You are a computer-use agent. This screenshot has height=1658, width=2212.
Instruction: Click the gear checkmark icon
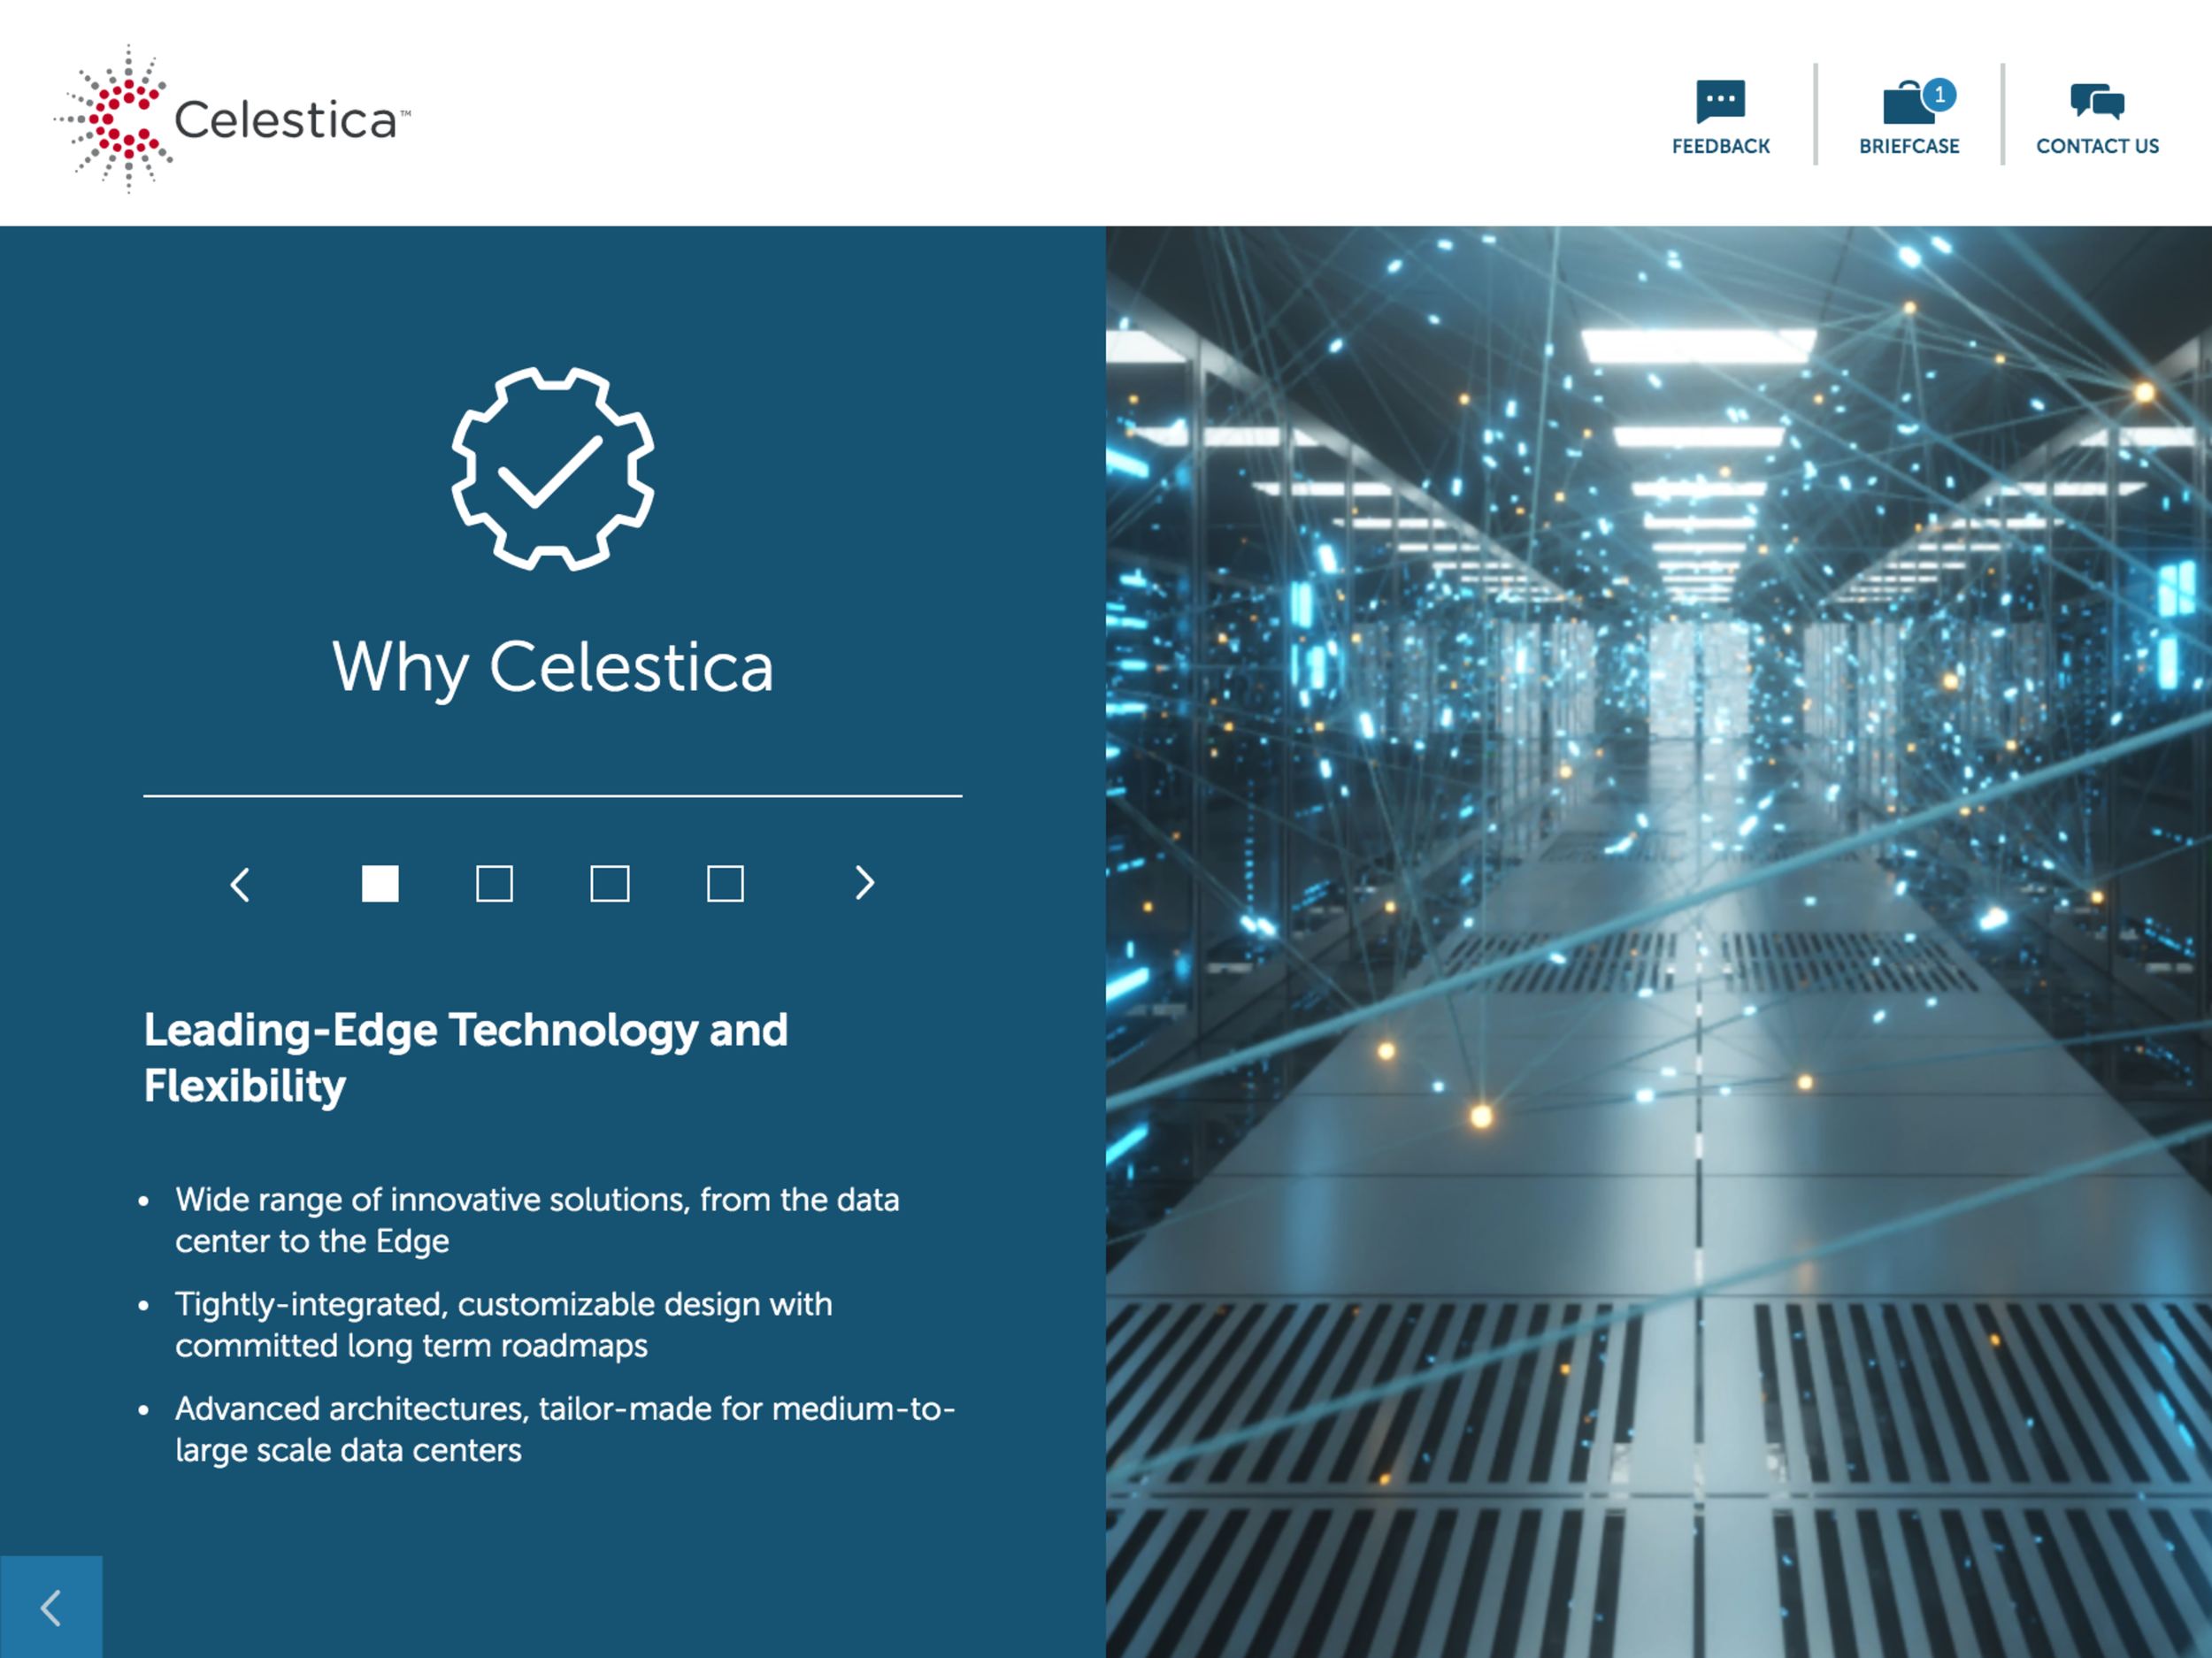pyautogui.click(x=552, y=468)
